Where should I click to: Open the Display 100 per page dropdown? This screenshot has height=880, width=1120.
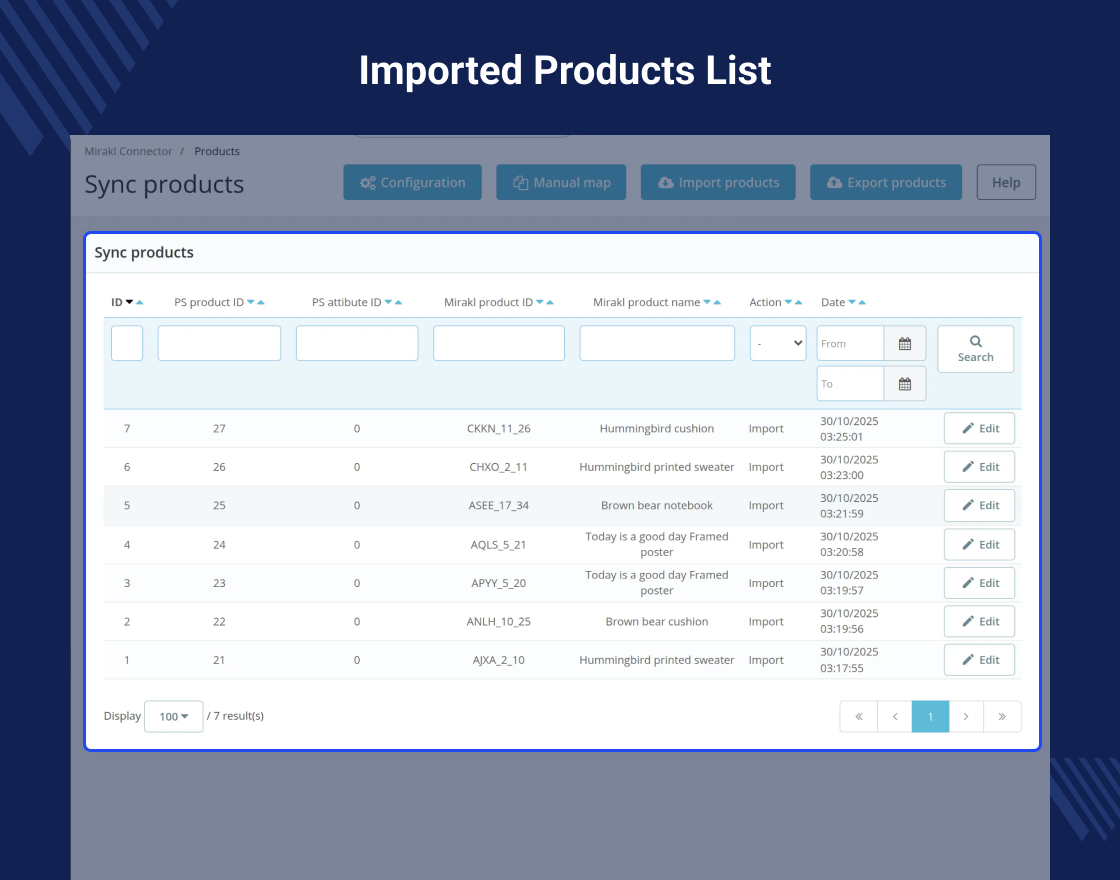tap(174, 716)
